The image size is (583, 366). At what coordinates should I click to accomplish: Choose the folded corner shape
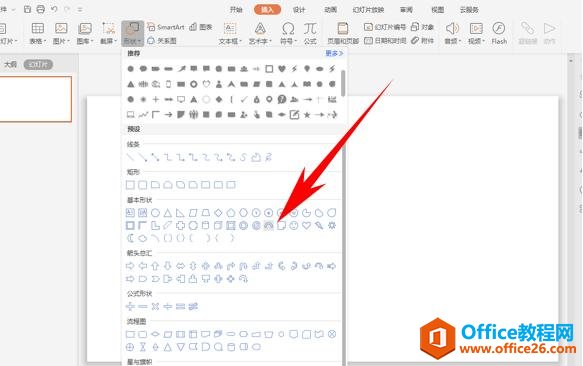[x=281, y=225]
